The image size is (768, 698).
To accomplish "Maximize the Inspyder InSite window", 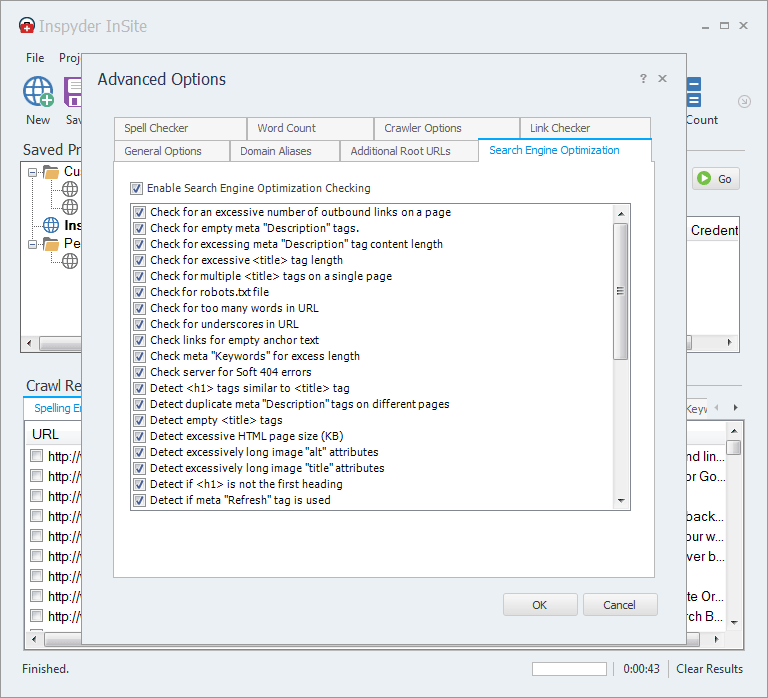I will [x=724, y=25].
